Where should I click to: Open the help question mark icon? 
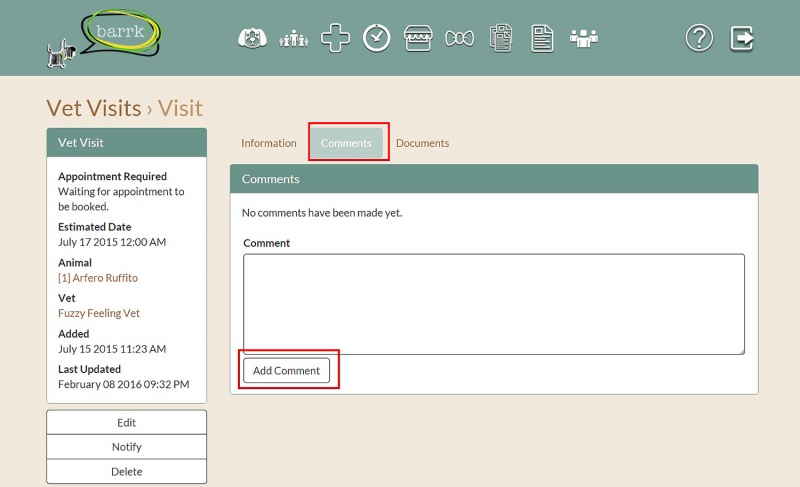click(699, 38)
